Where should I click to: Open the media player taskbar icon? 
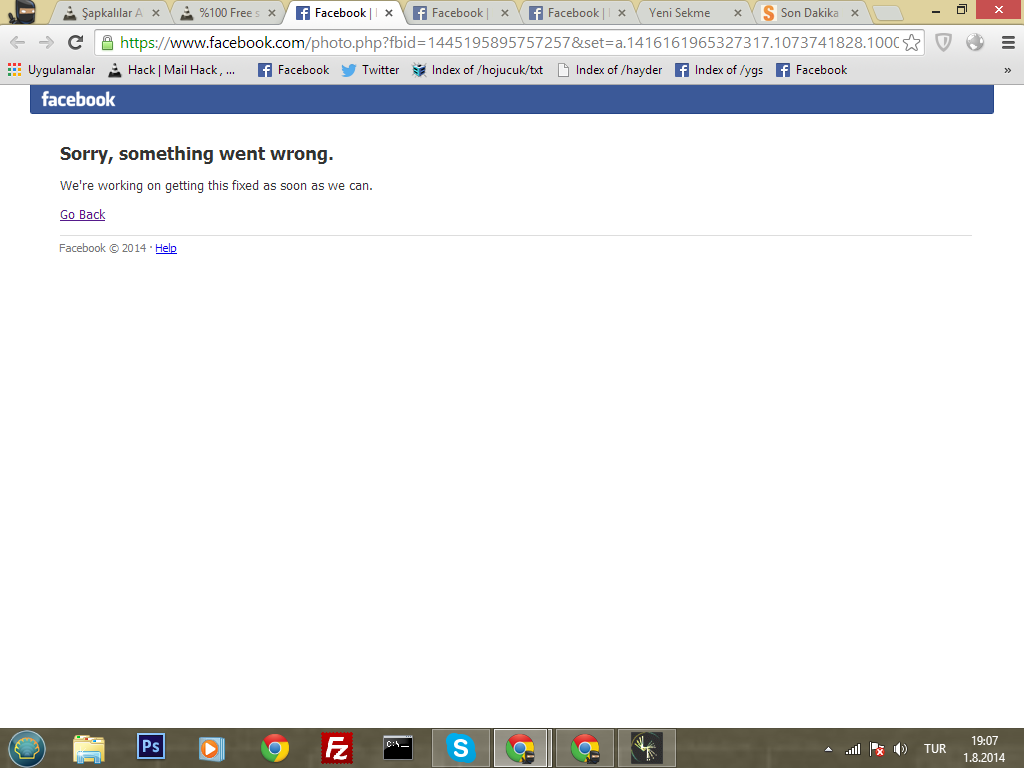click(212, 748)
